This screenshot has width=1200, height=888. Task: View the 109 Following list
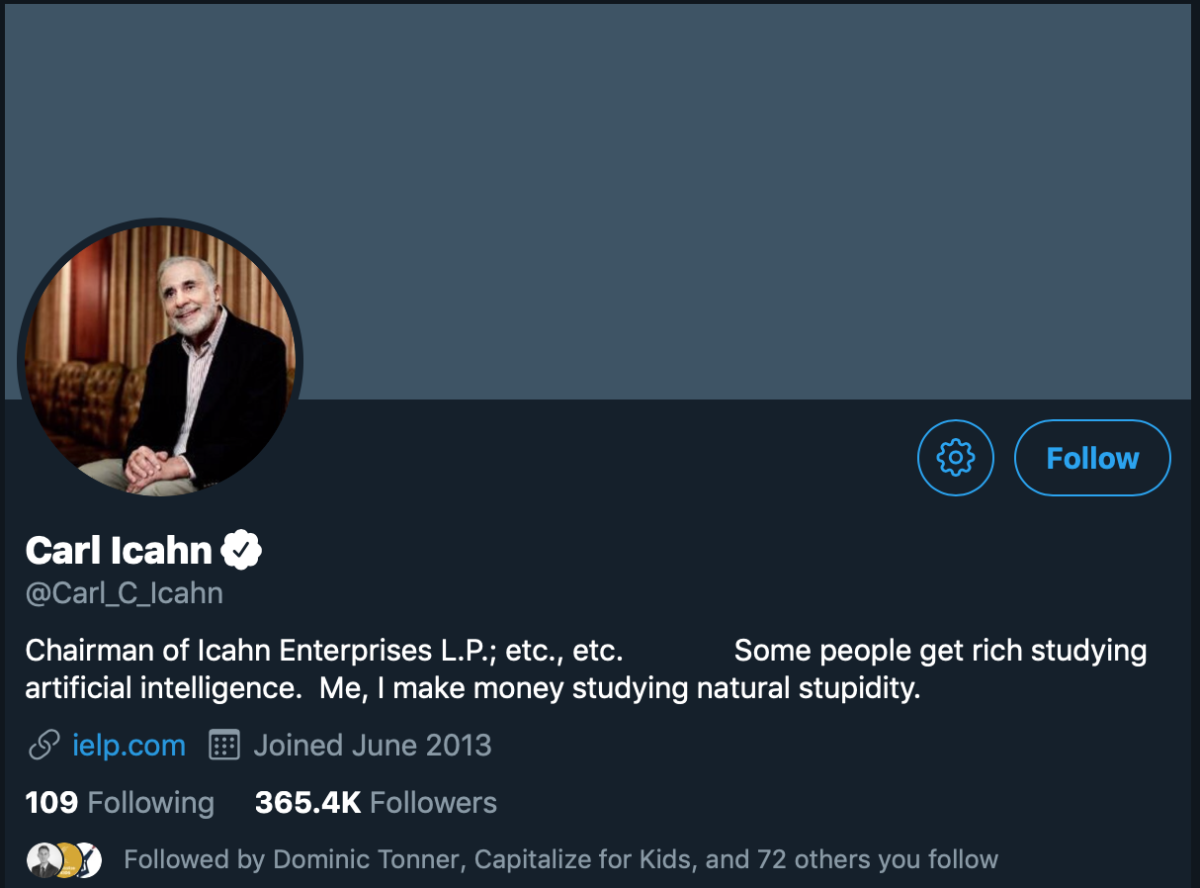pyautogui.click(x=120, y=802)
